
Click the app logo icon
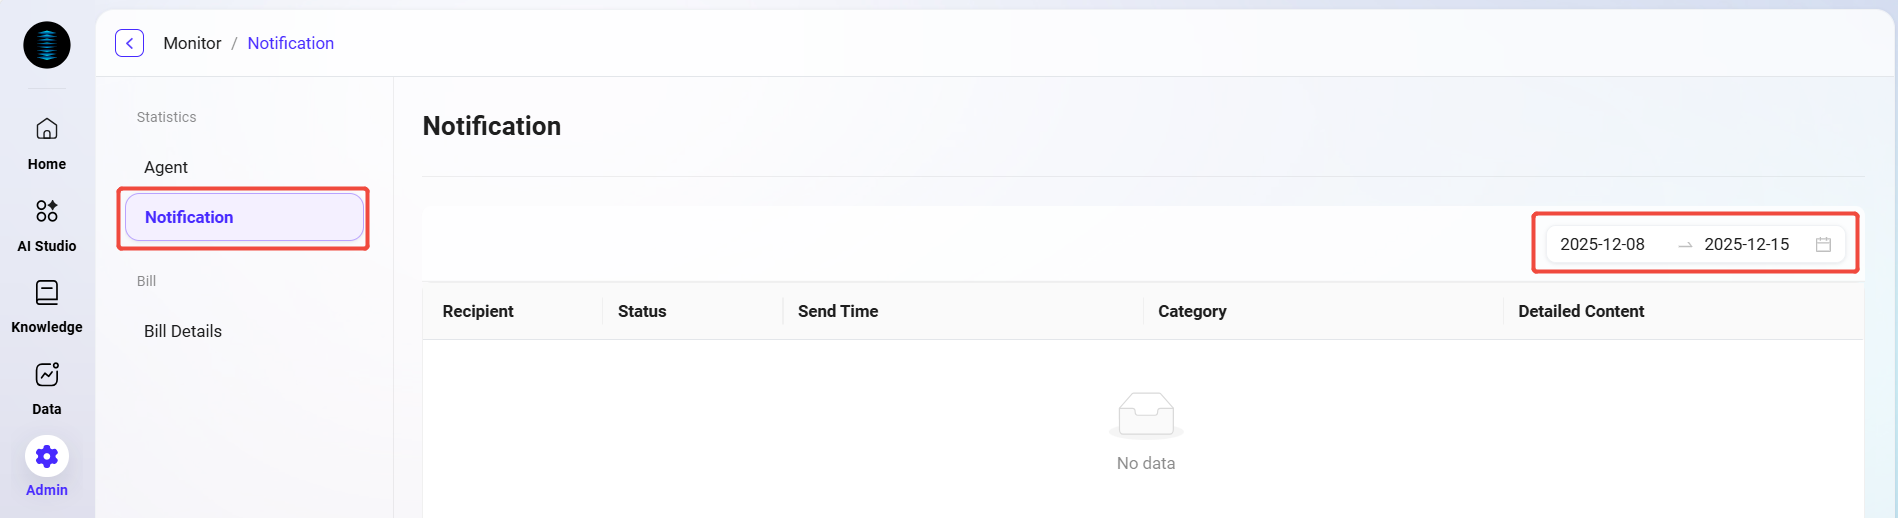(47, 45)
